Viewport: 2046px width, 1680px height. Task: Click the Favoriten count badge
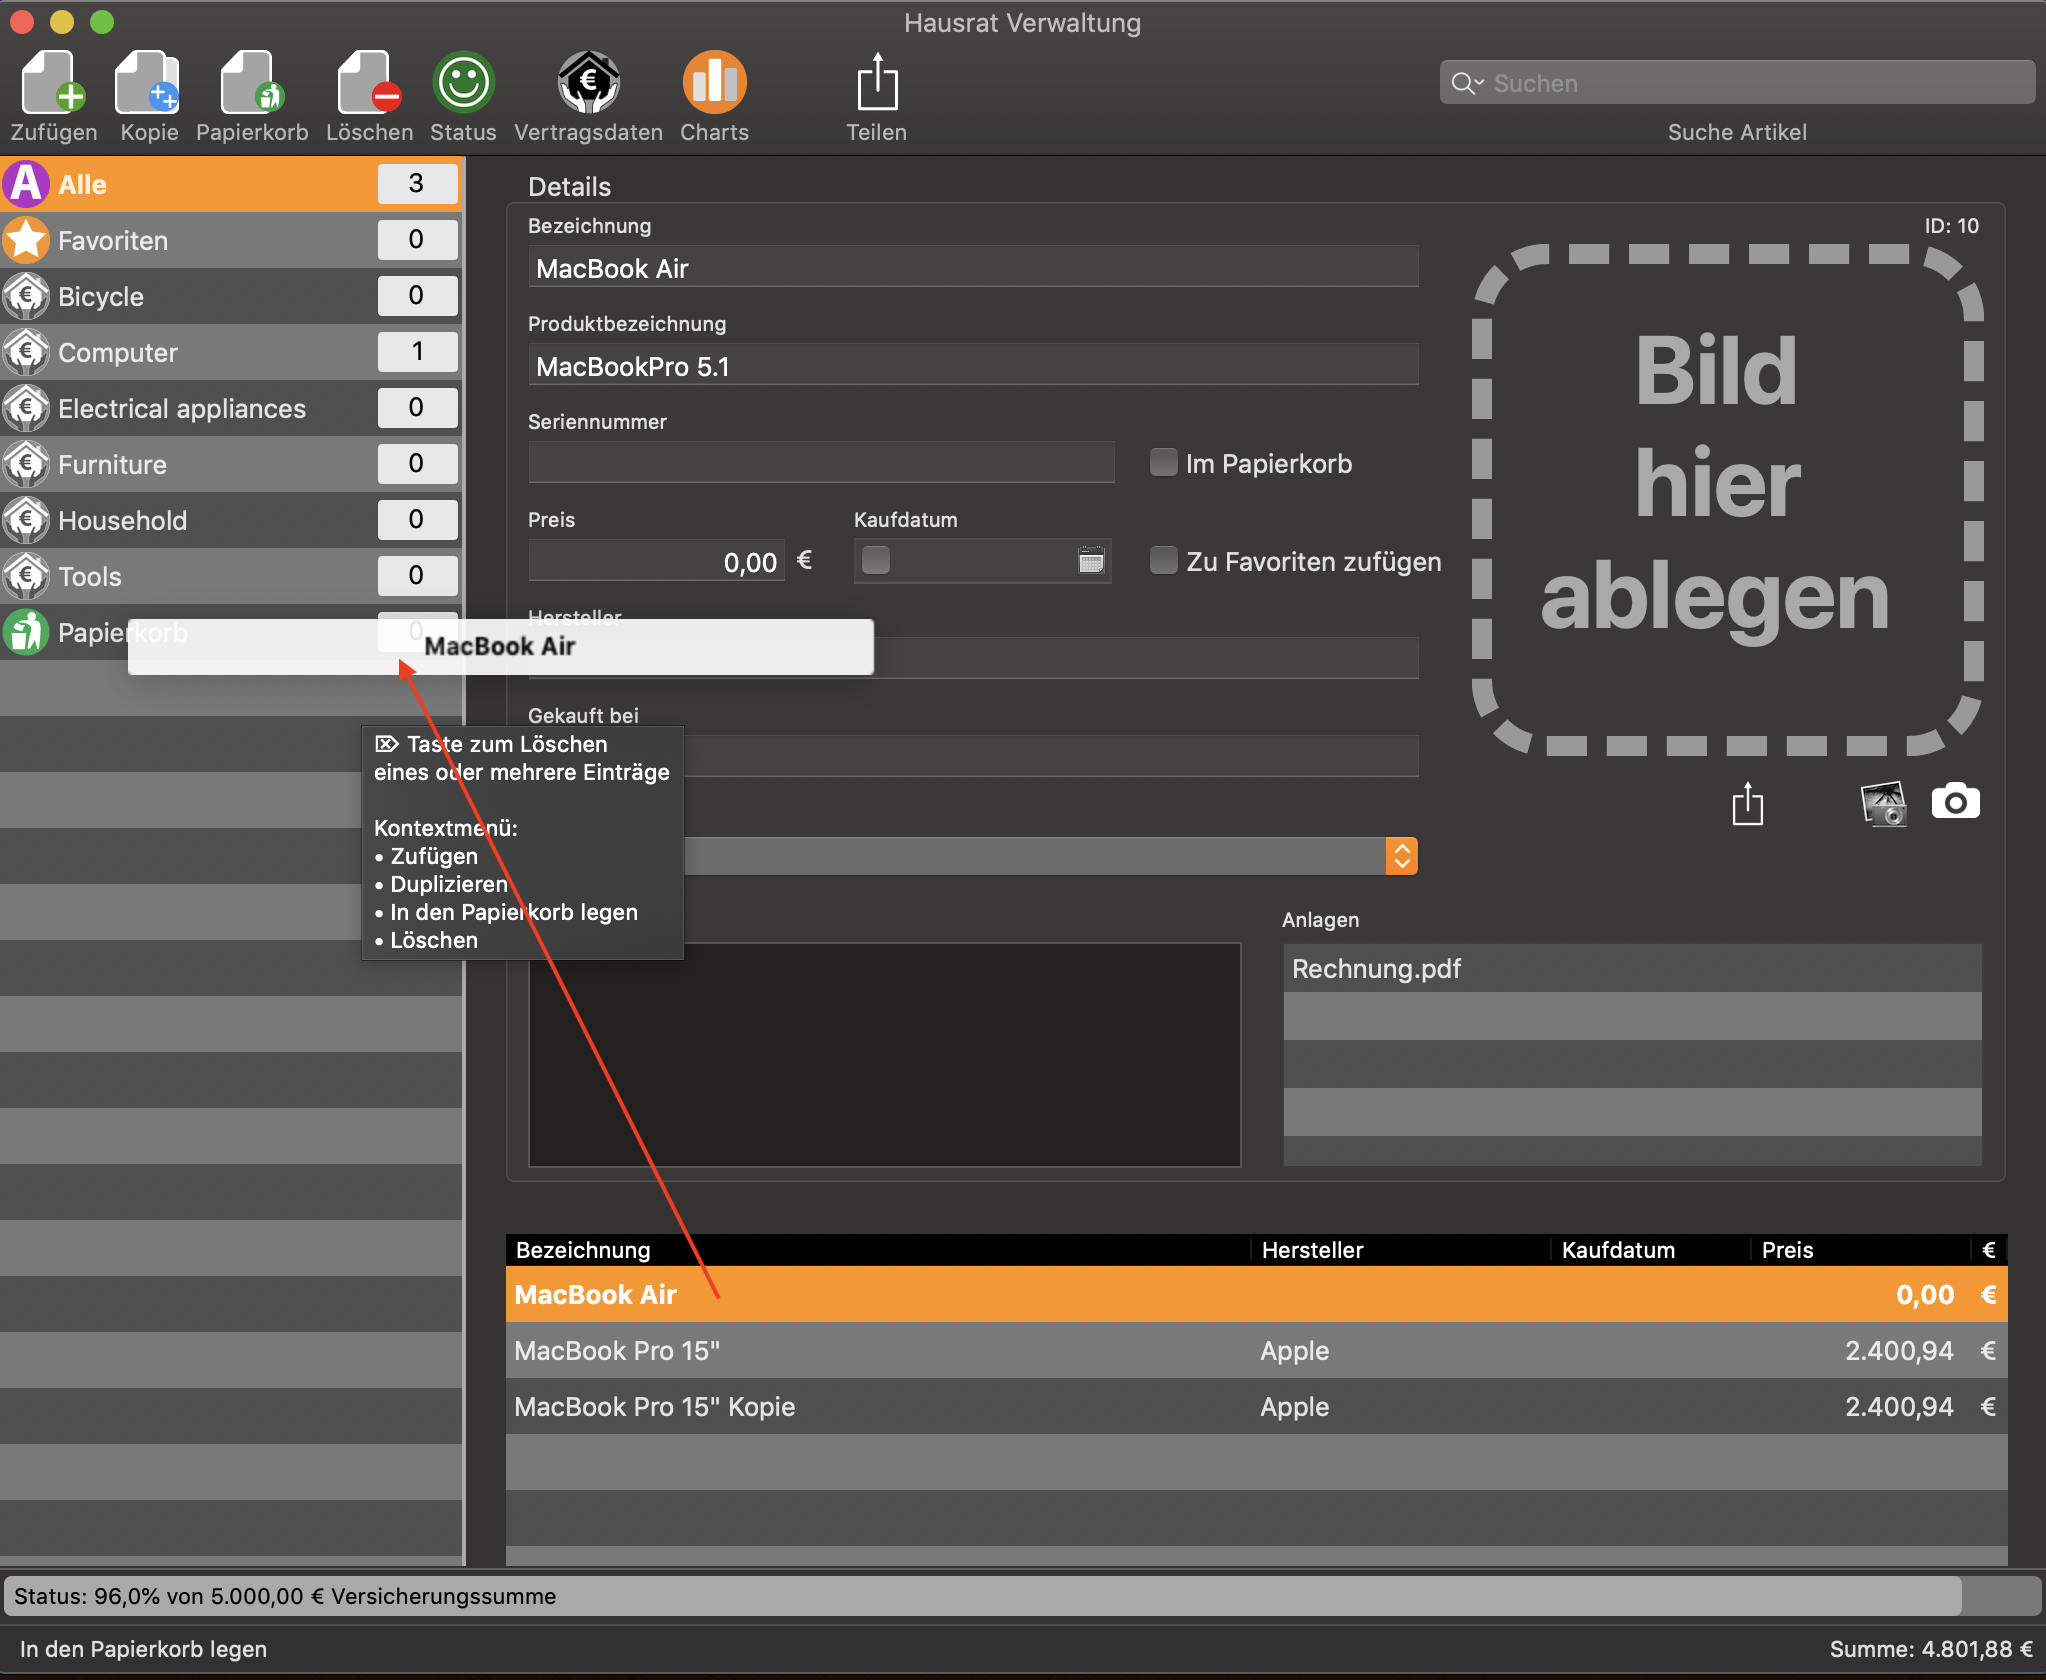[x=417, y=240]
